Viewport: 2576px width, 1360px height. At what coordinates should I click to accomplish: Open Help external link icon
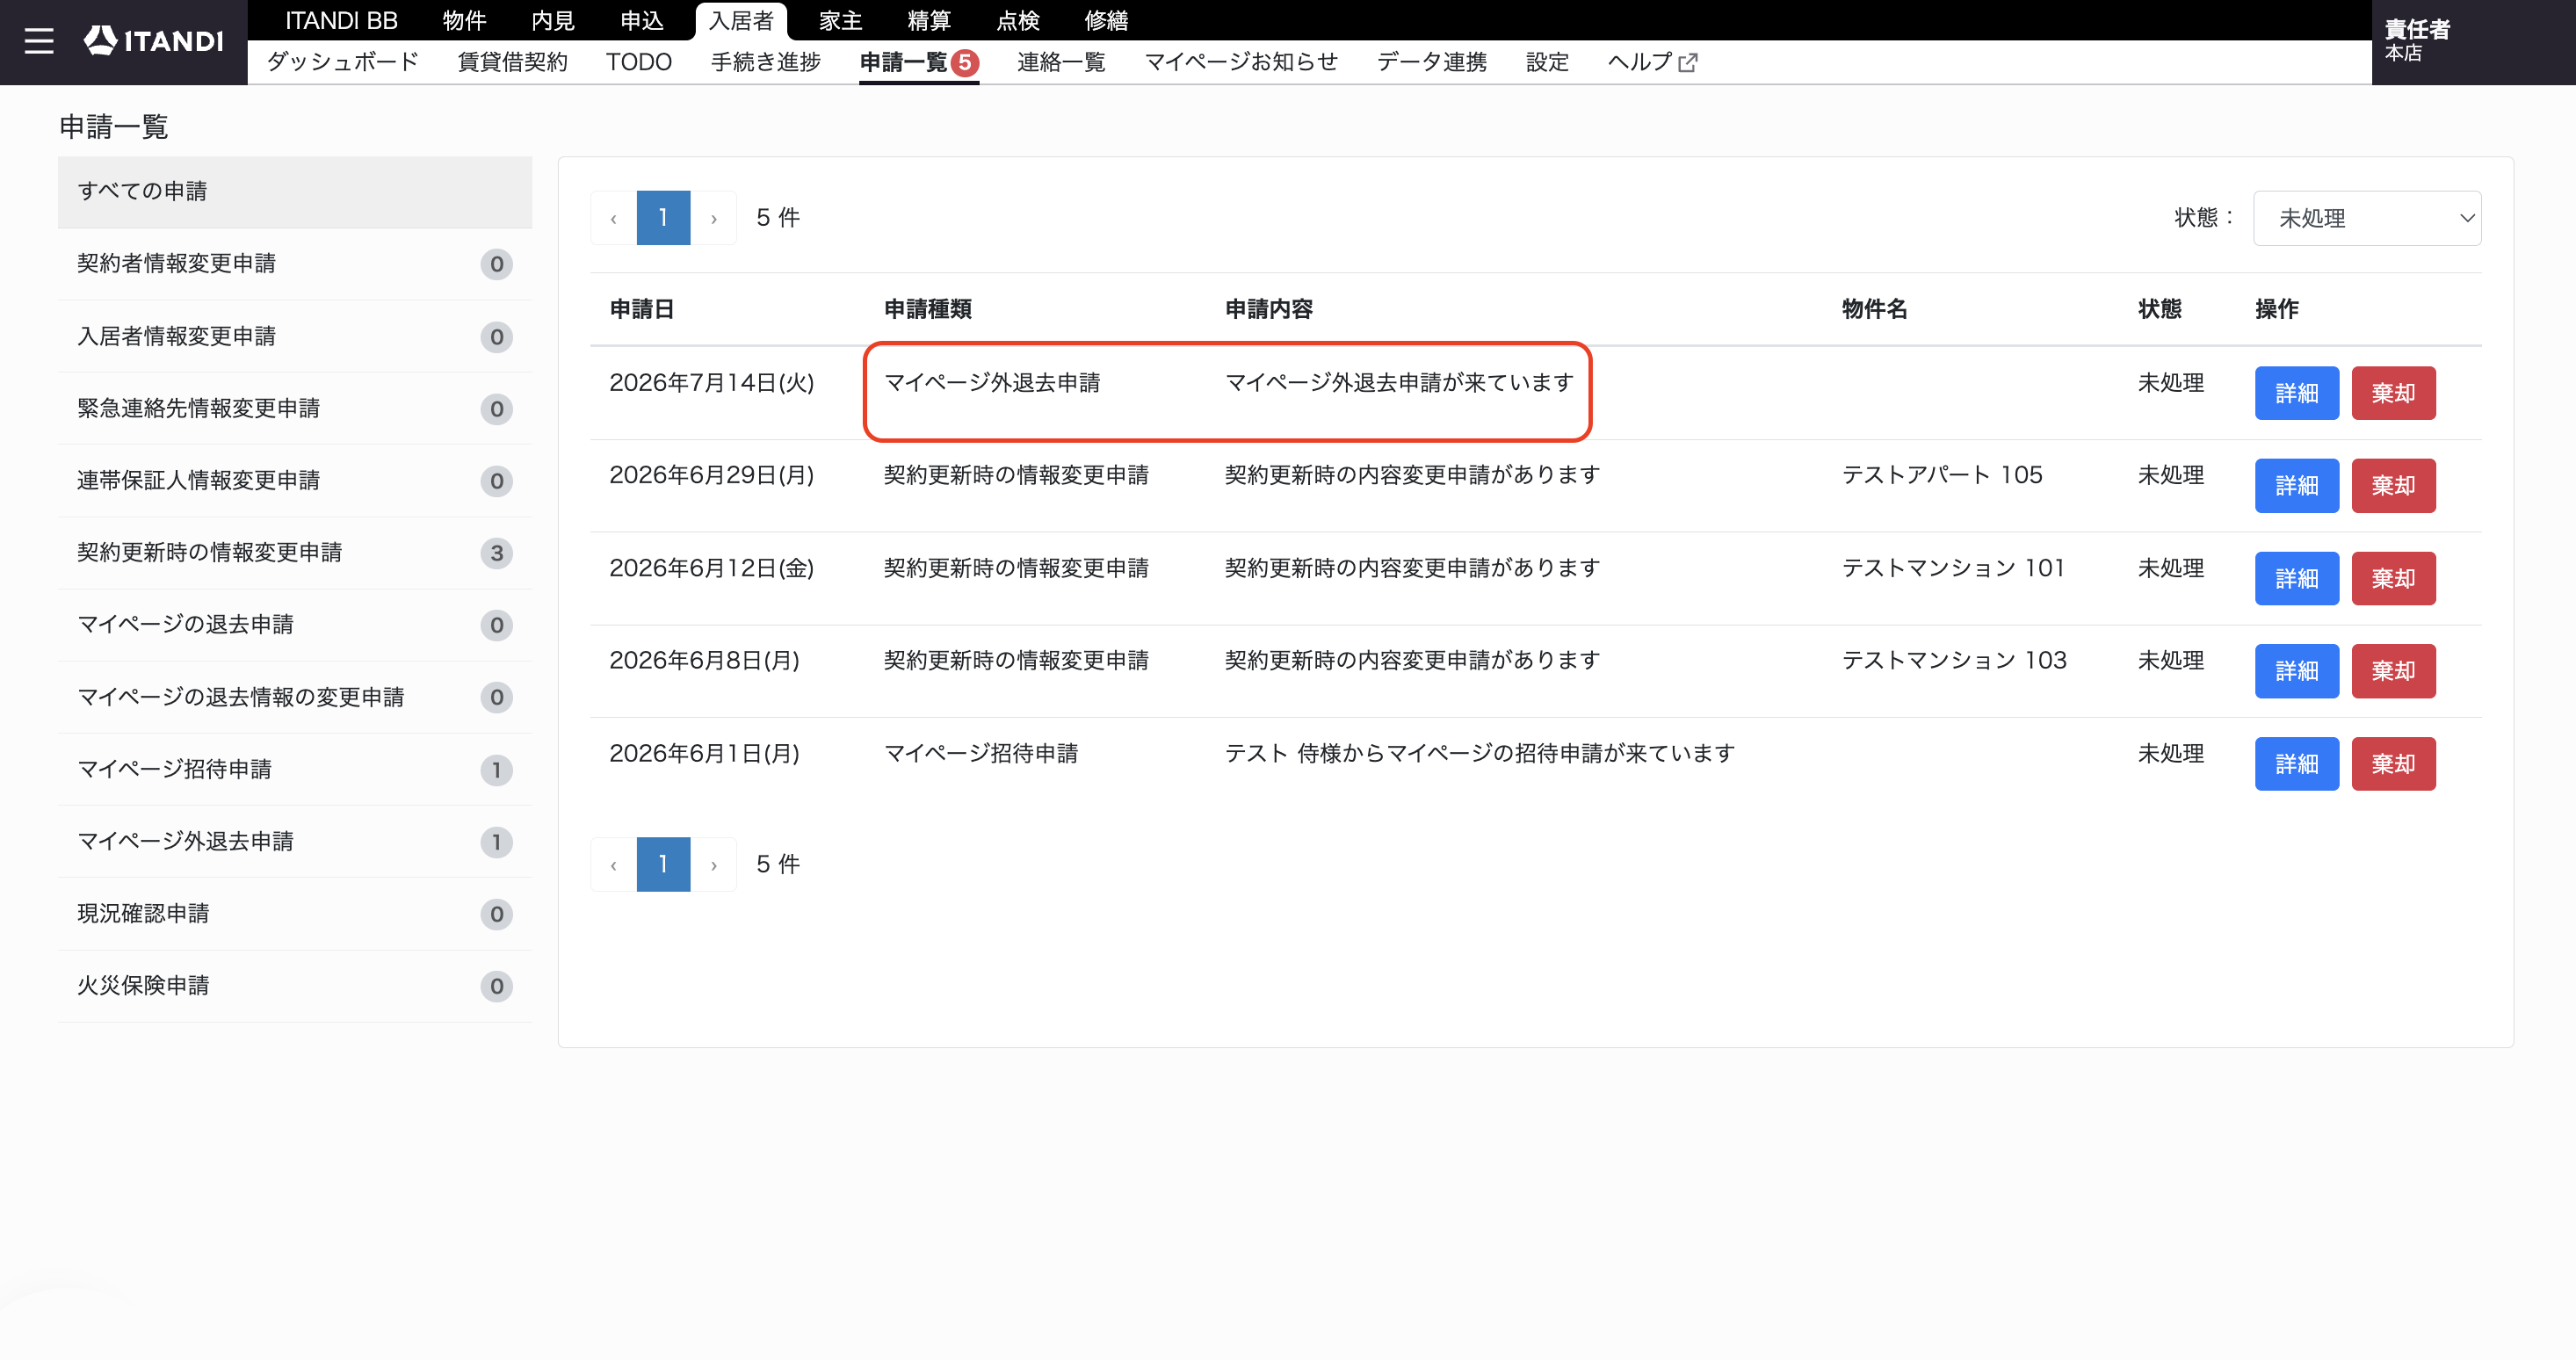point(1688,63)
